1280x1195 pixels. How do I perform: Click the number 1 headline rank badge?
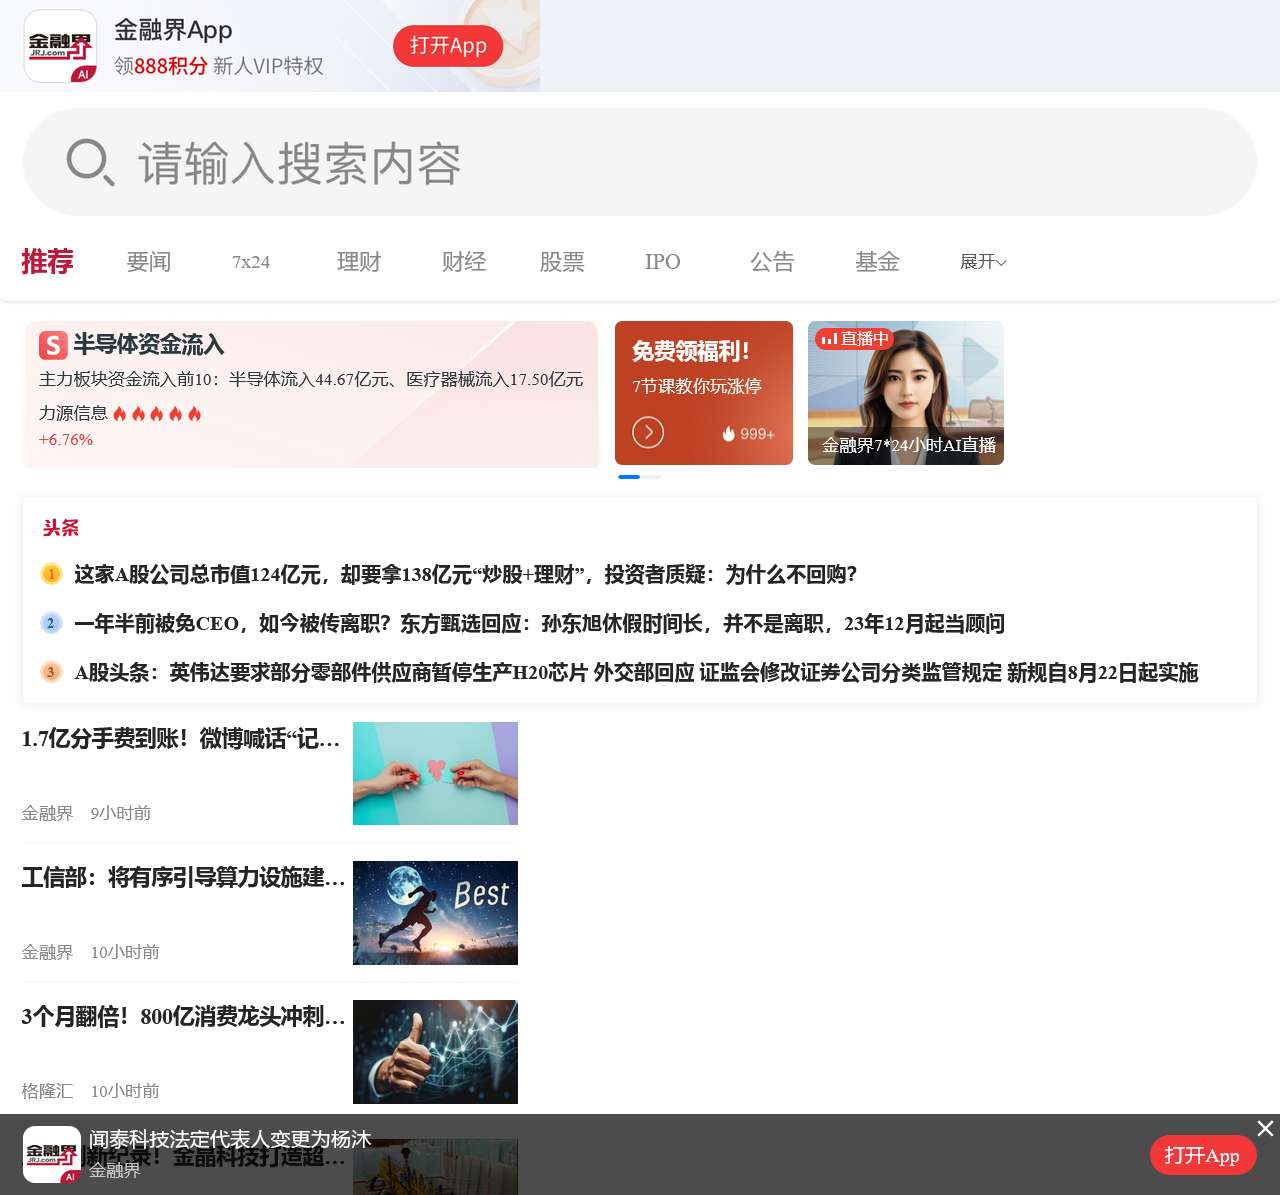[51, 574]
